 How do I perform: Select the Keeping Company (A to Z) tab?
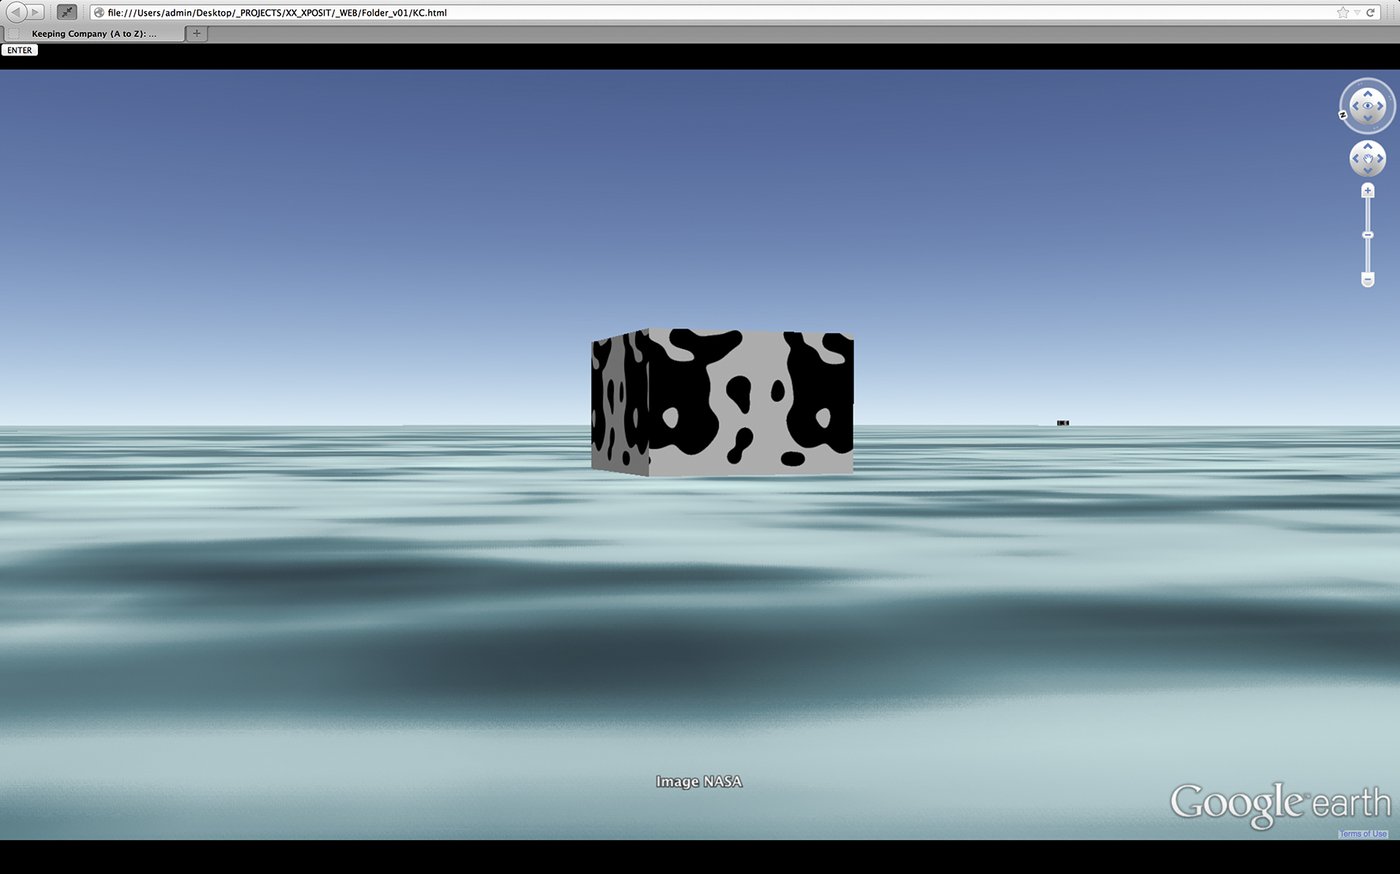(x=93, y=34)
